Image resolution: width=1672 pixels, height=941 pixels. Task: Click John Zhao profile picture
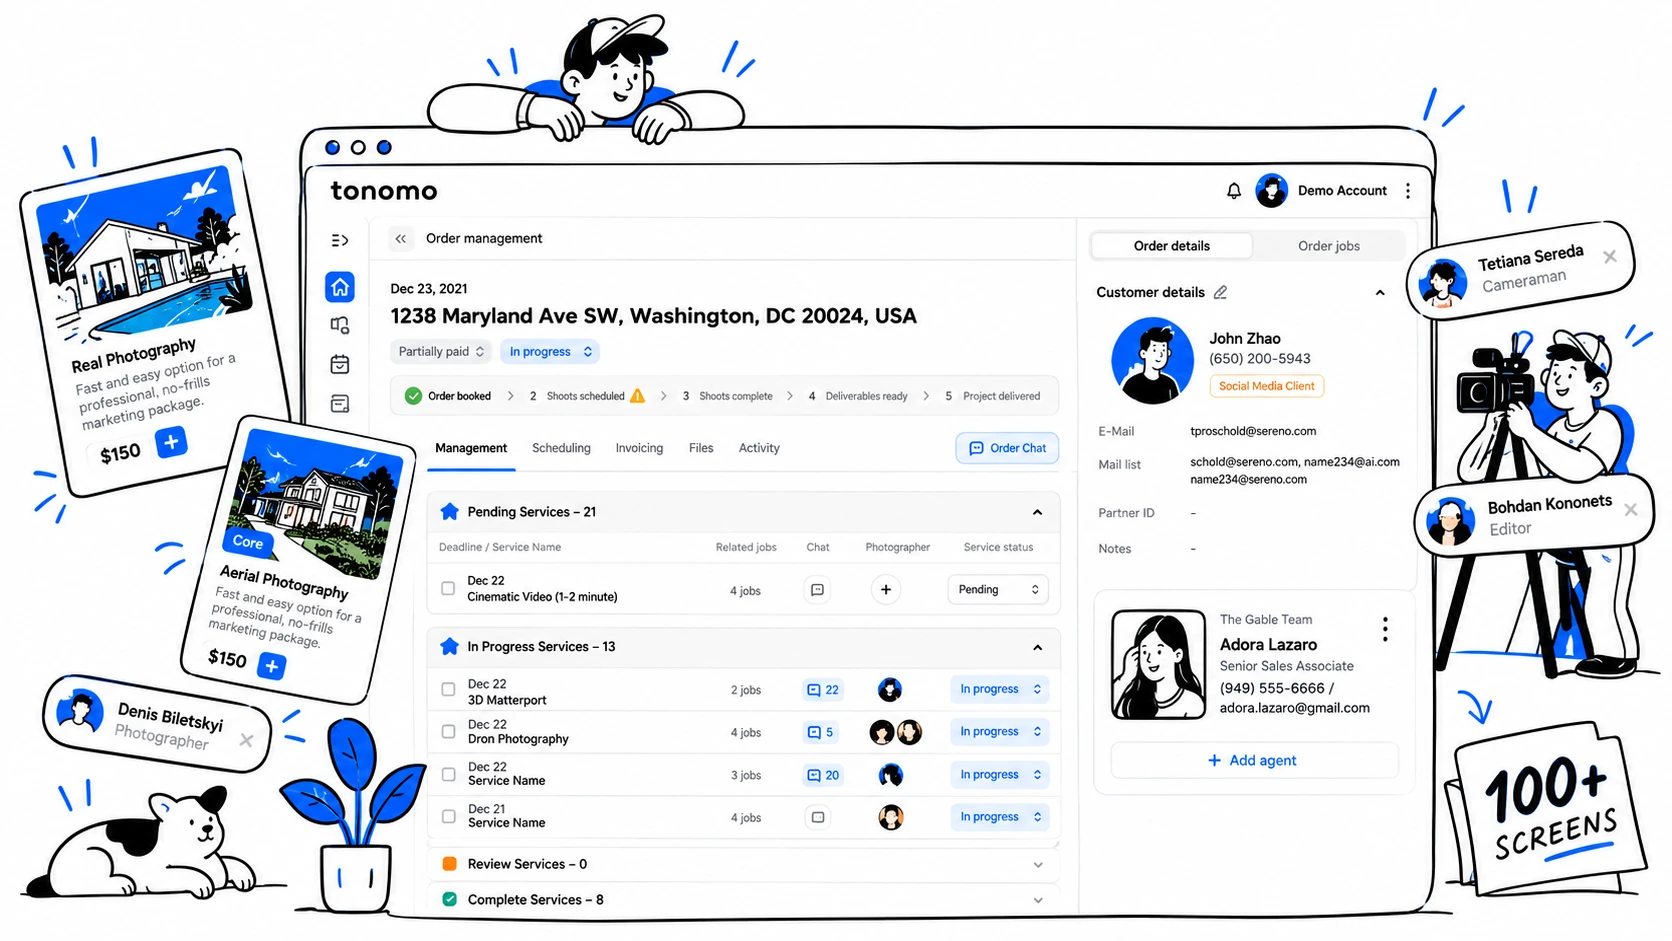1152,361
